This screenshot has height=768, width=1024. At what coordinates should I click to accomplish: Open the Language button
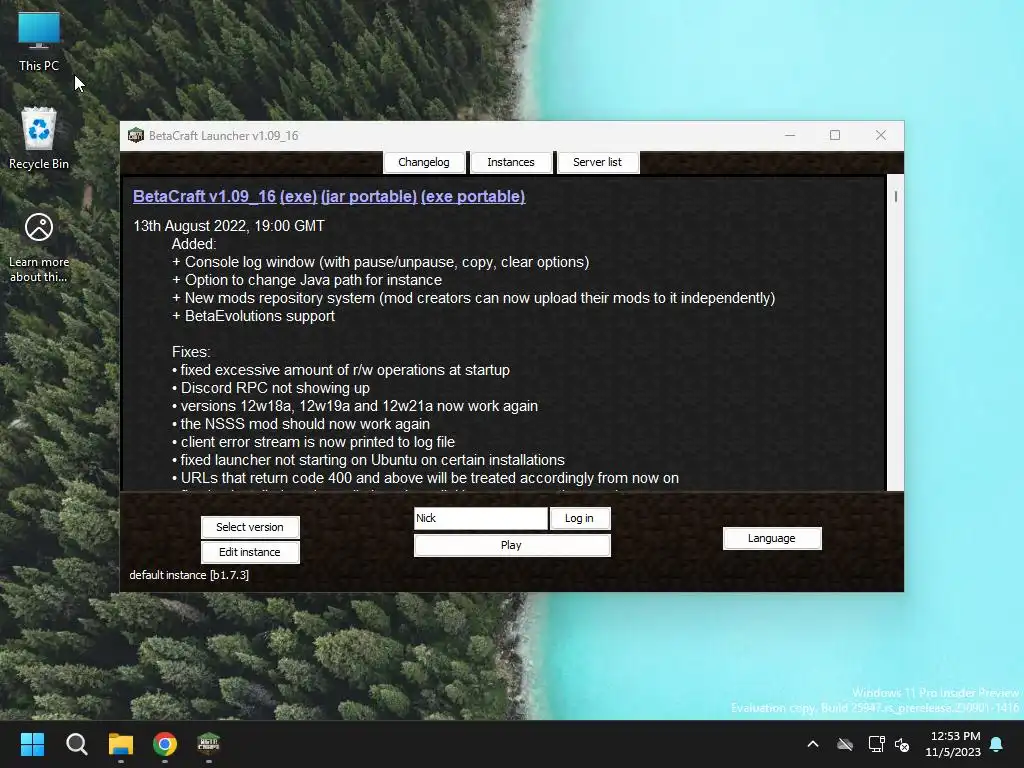[x=772, y=538]
